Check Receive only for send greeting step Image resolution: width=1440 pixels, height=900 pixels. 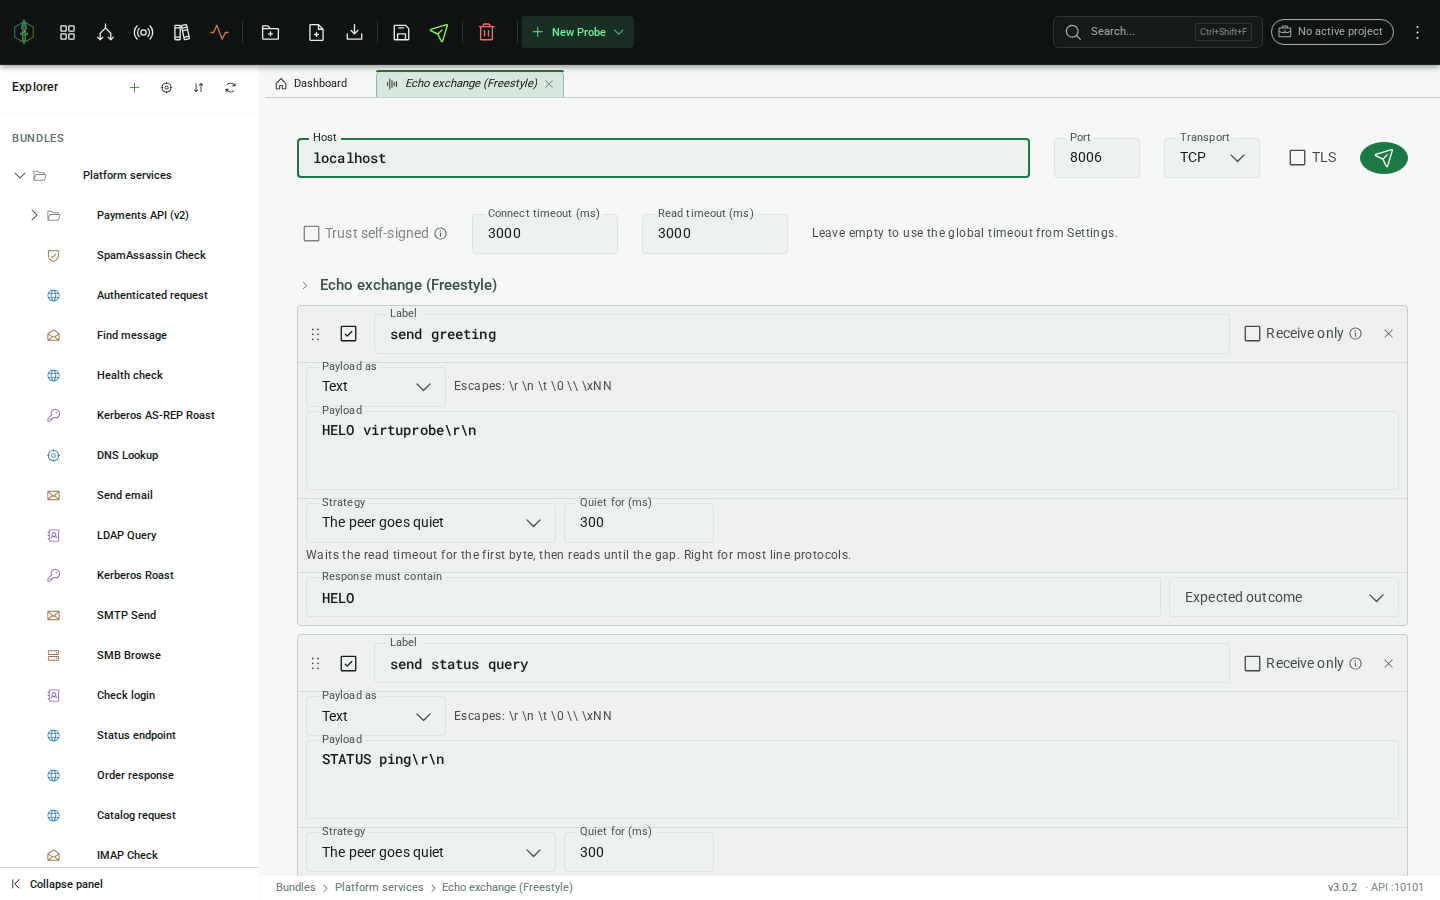tap(1252, 333)
